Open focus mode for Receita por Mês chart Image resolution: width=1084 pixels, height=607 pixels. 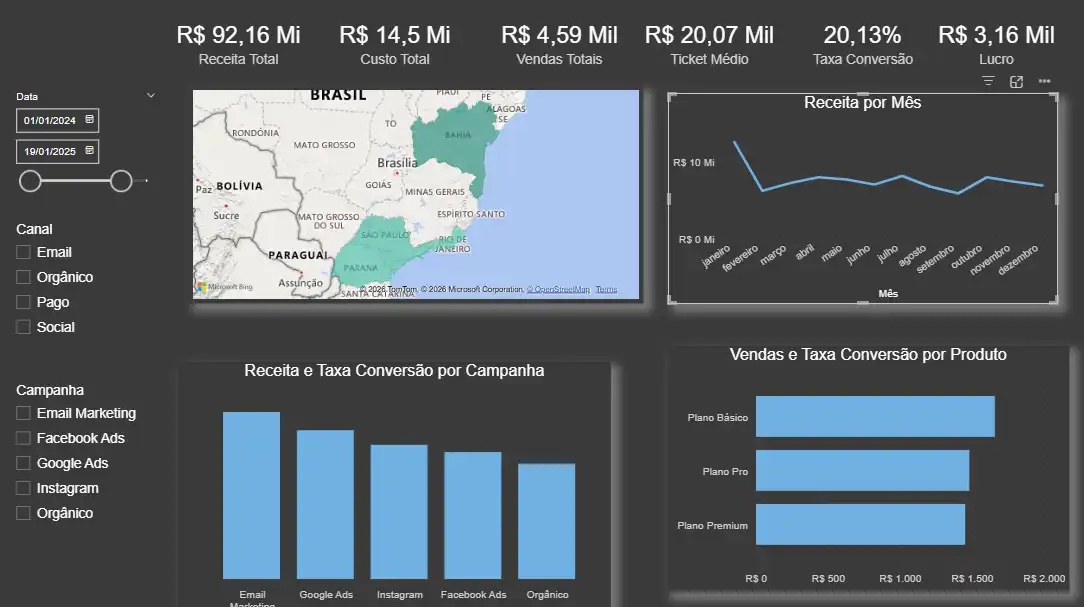click(1016, 82)
